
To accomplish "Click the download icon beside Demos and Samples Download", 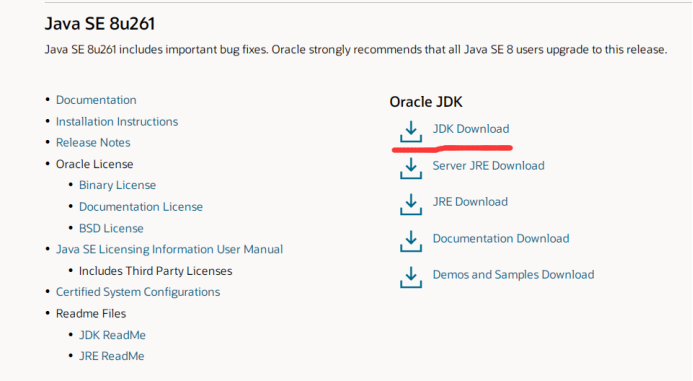I will click(411, 278).
